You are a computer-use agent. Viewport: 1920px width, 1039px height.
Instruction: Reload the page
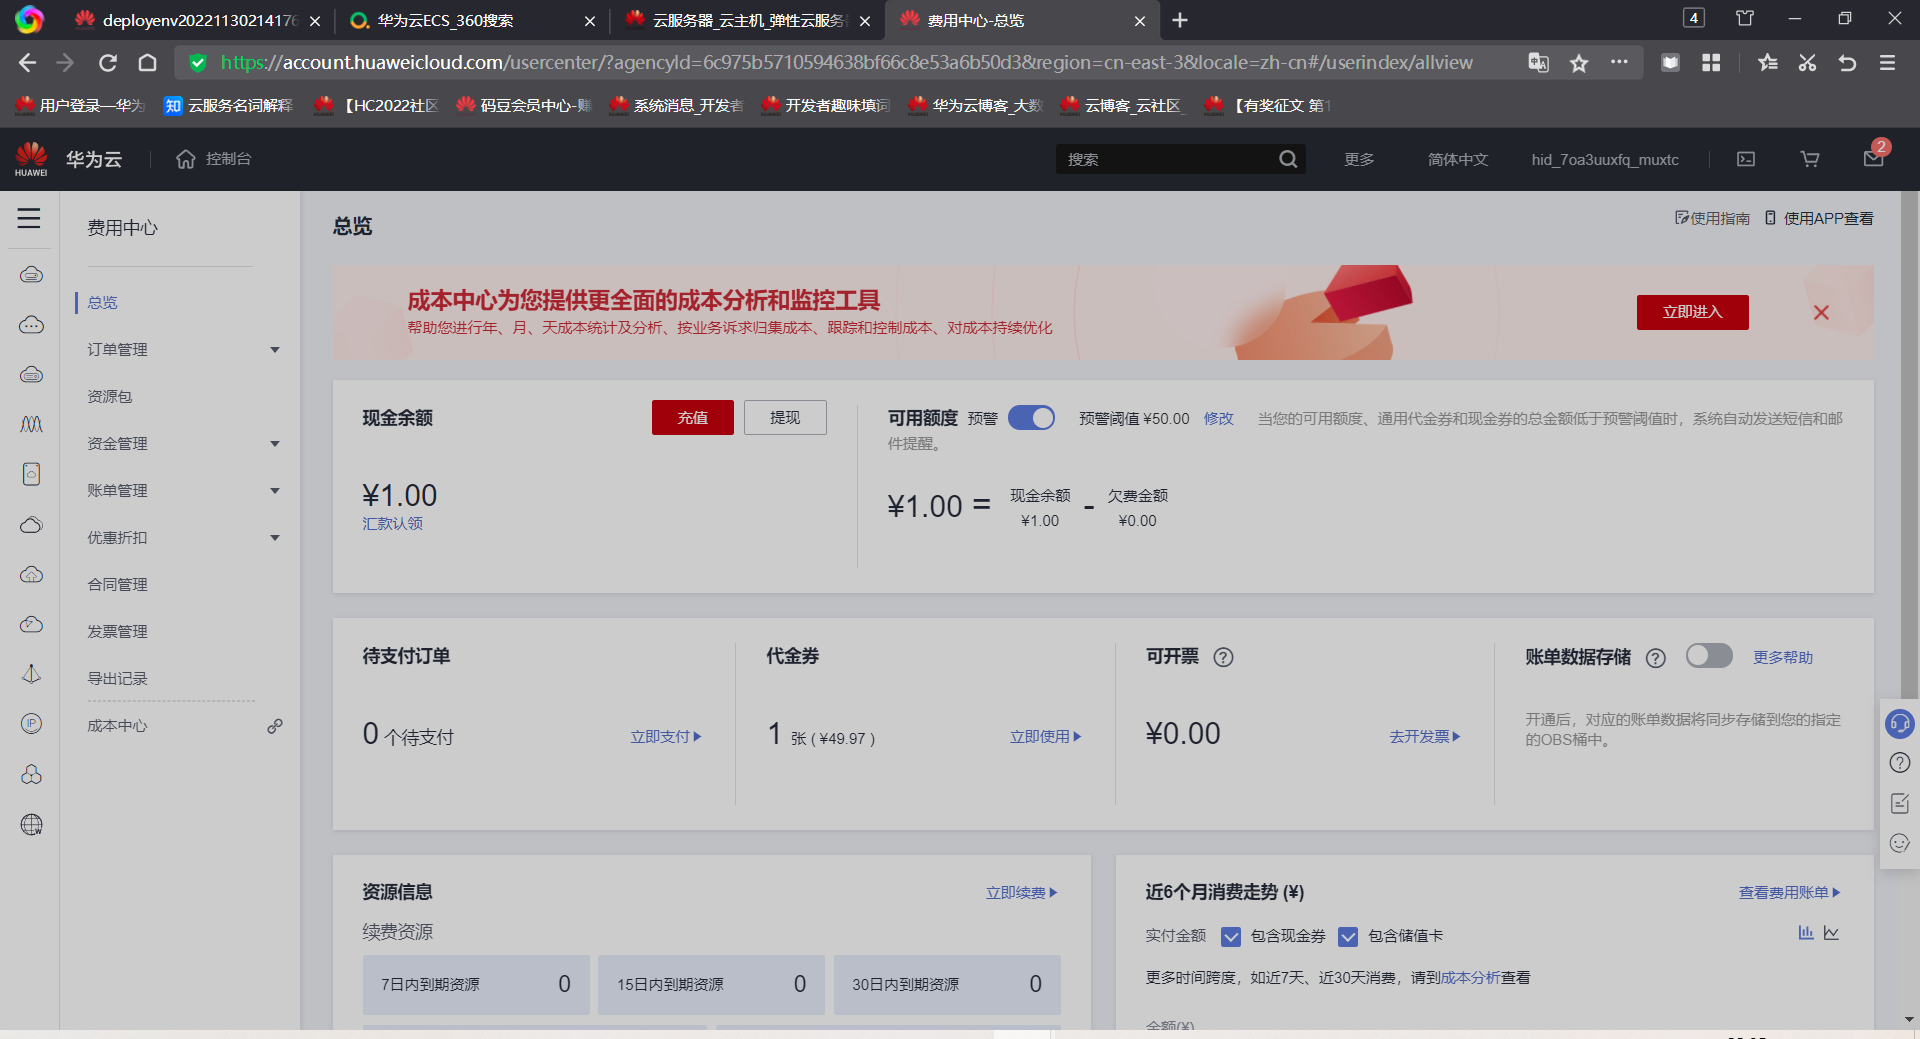pos(108,63)
